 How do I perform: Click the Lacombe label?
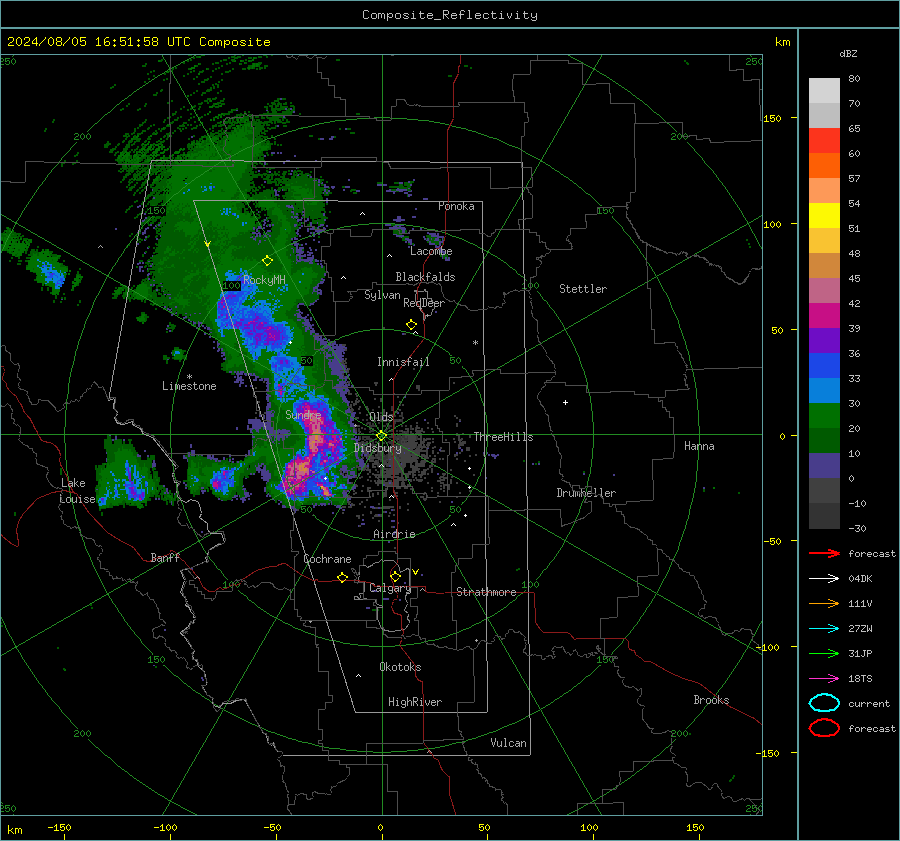click(x=431, y=251)
